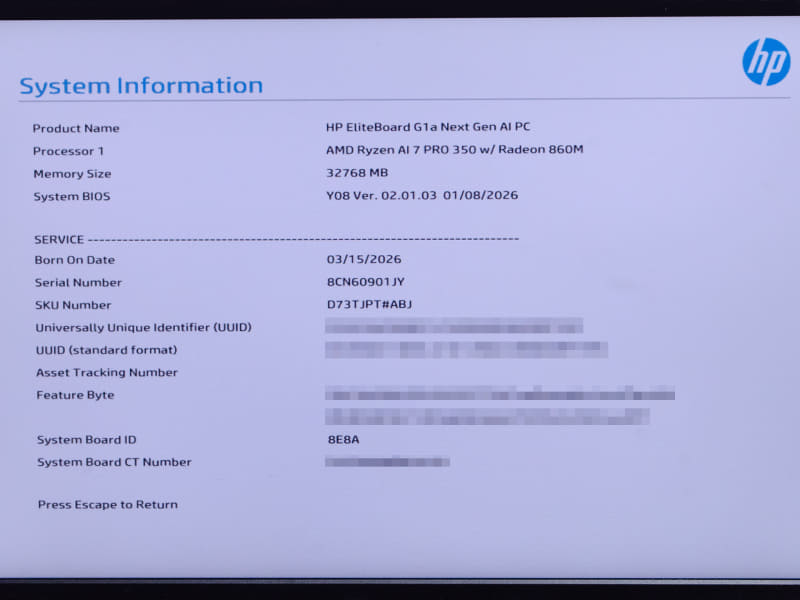The height and width of the screenshot is (600, 800).
Task: Click the Product Name label
Action: coord(75,128)
